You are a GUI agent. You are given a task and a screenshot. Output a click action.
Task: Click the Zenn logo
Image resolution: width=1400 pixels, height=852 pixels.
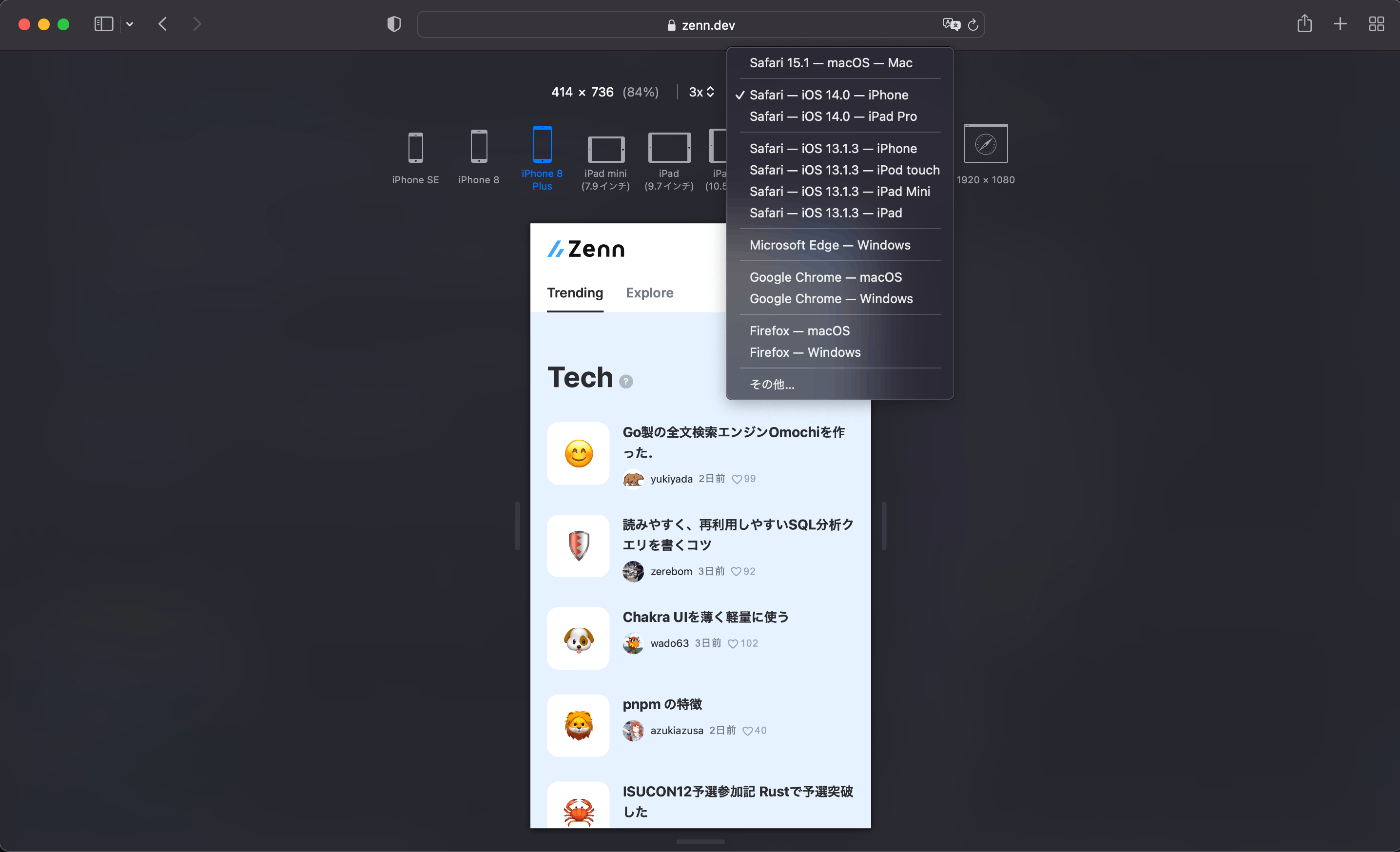tap(586, 249)
